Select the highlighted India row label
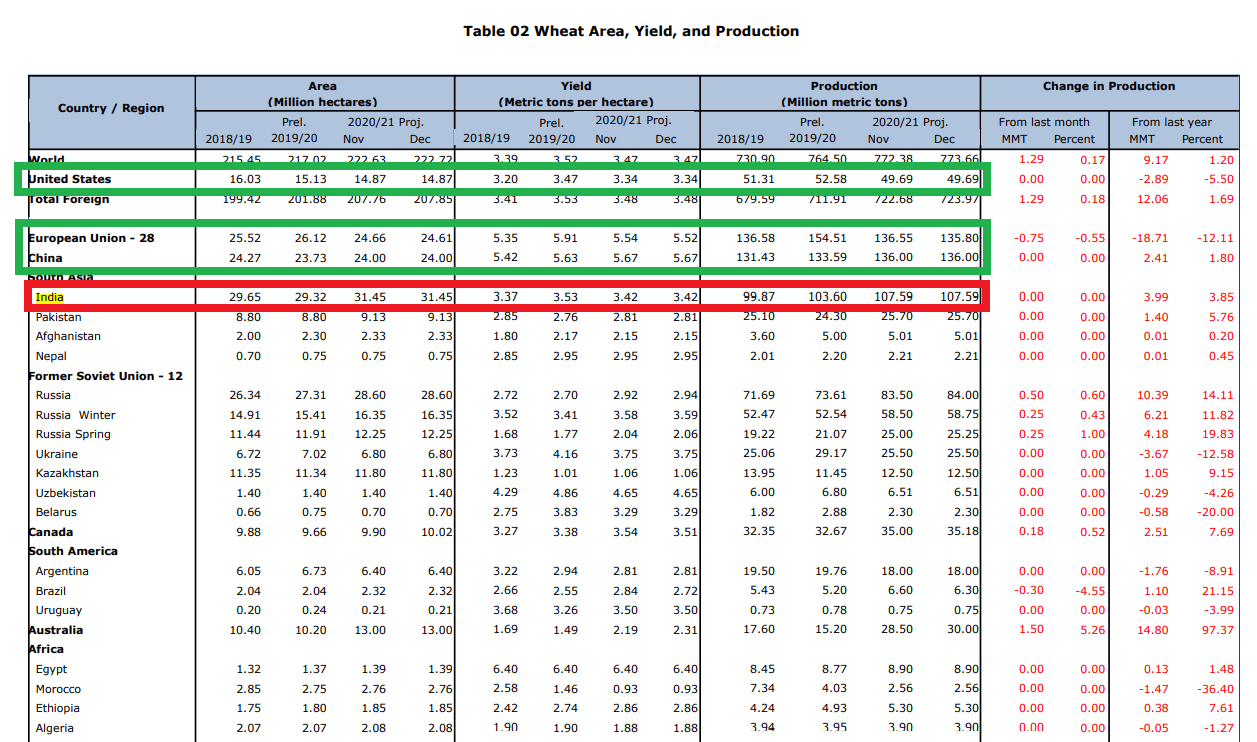This screenshot has width=1257, height=742. click(49, 296)
